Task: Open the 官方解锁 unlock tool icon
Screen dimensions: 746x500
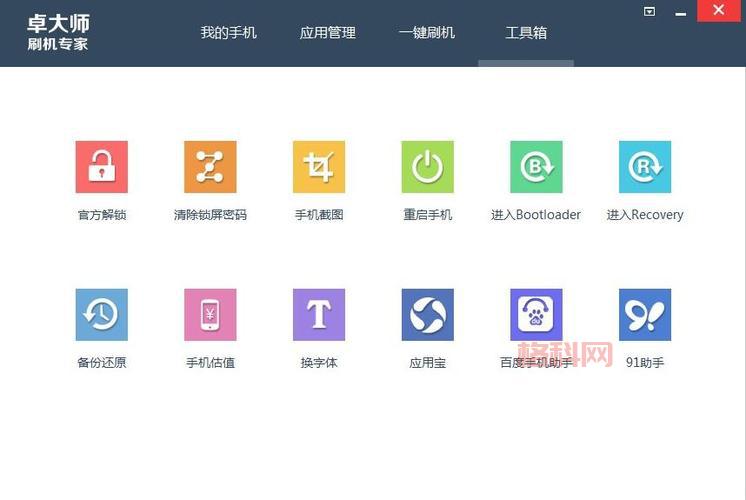Action: (x=101, y=167)
